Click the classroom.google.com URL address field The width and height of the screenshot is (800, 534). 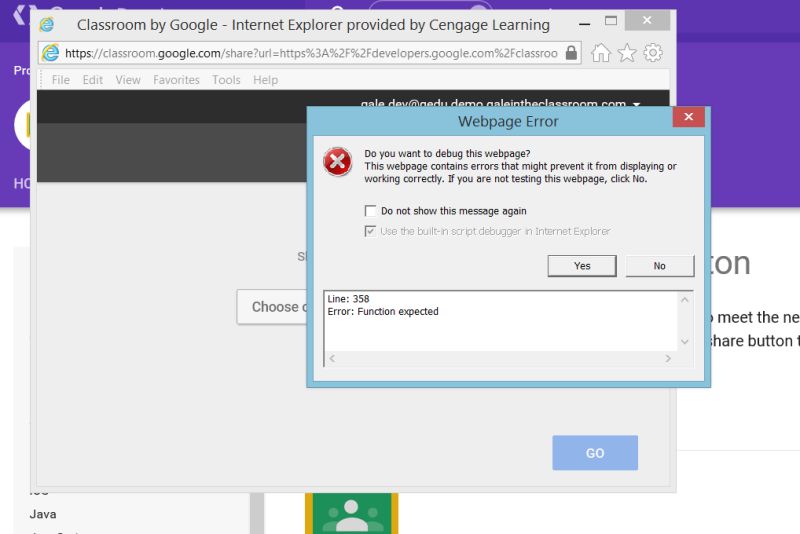[311, 53]
